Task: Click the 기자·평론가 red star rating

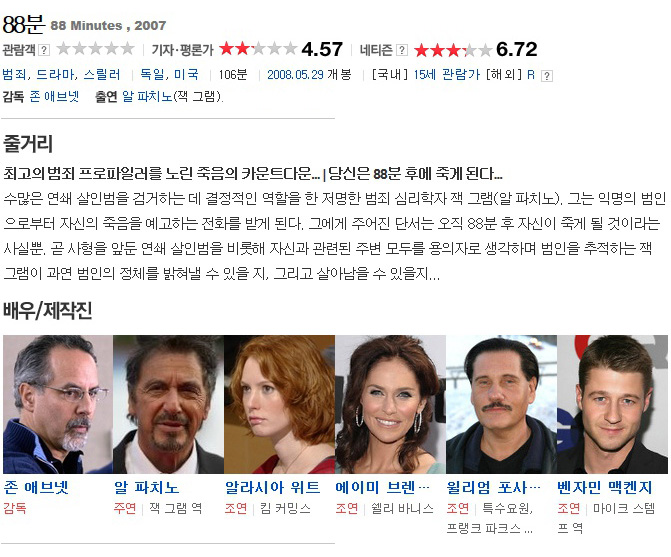Action: tap(258, 49)
